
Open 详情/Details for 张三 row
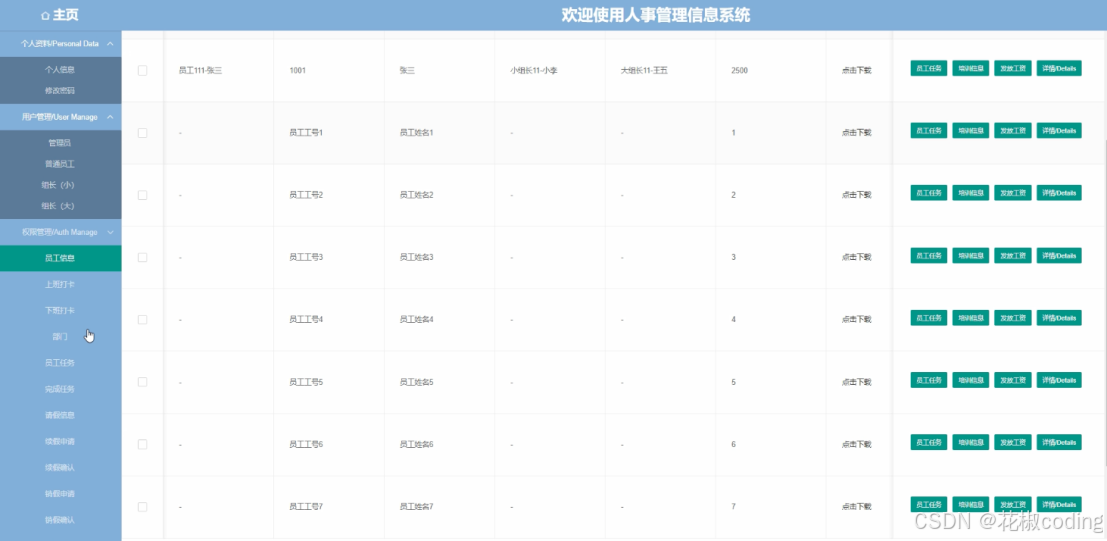coord(1059,69)
